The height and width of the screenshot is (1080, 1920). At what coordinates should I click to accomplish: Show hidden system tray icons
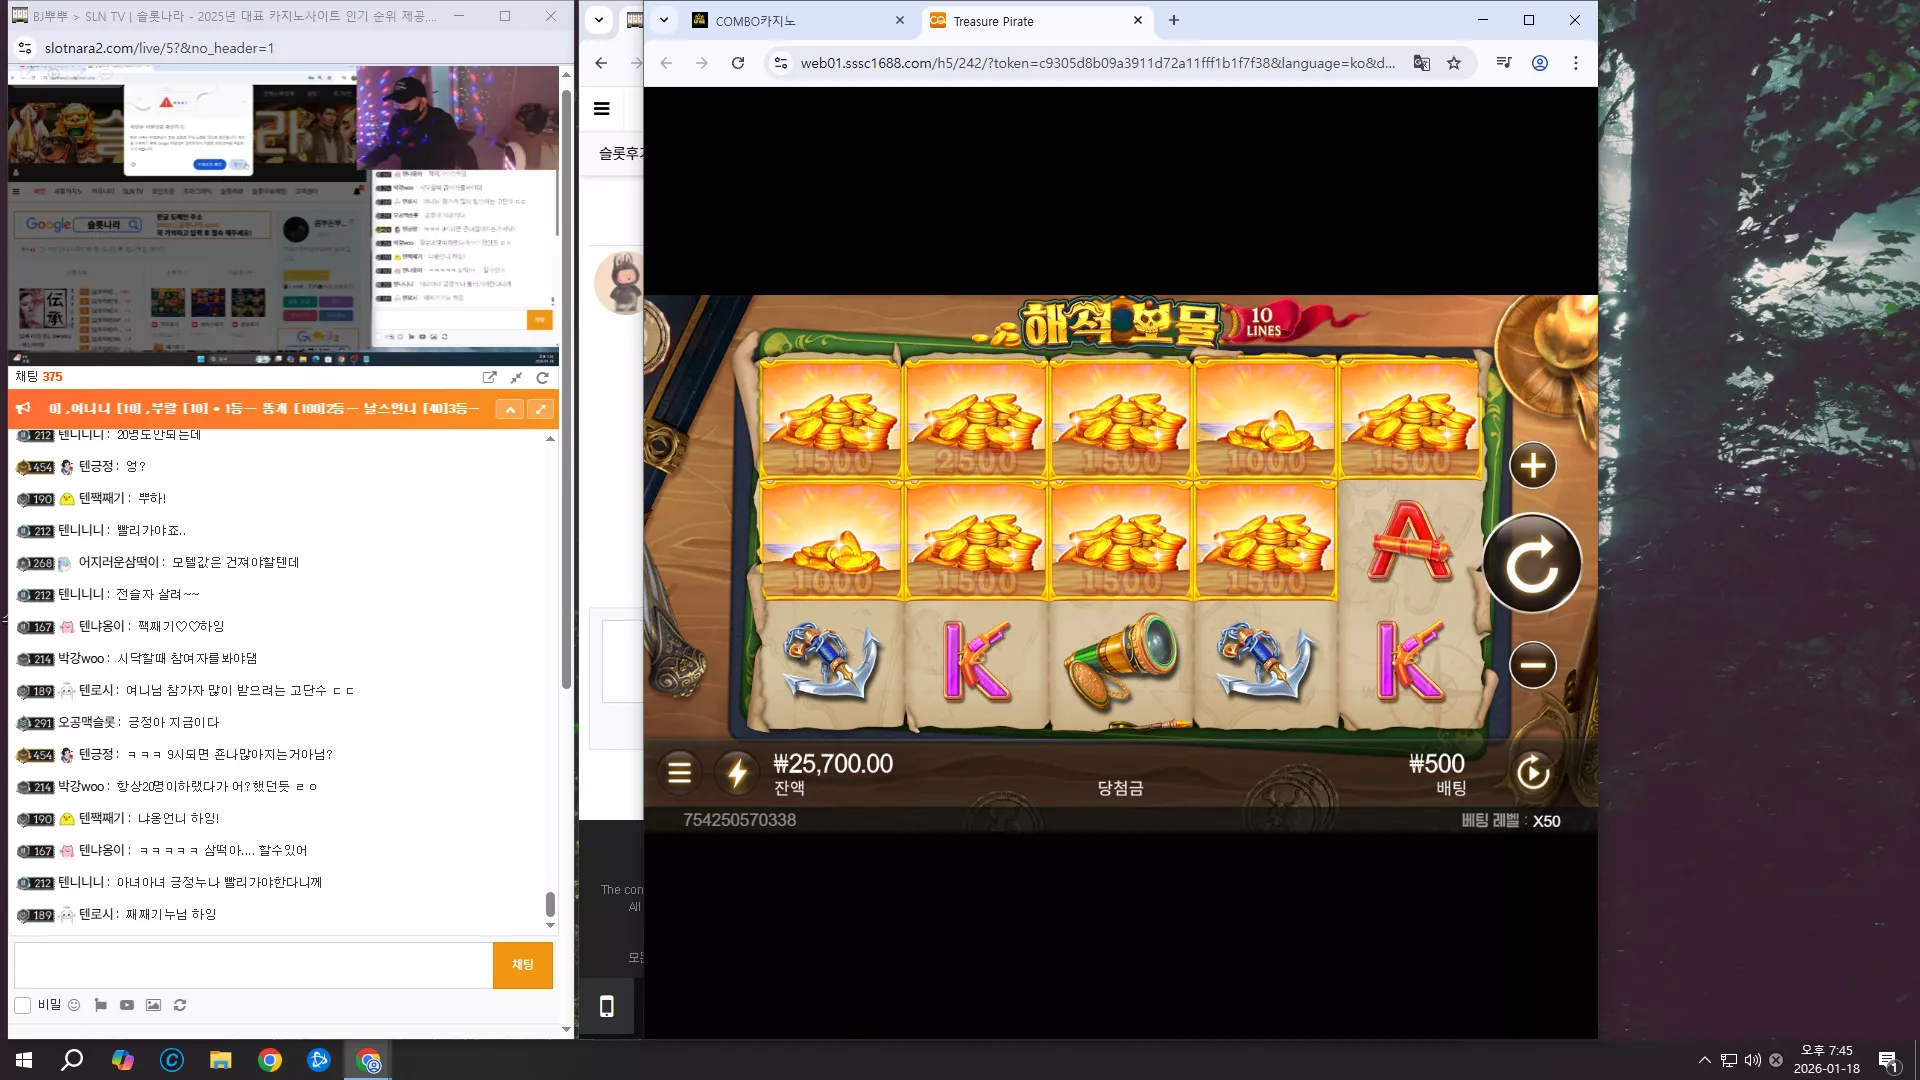[x=1704, y=1060]
